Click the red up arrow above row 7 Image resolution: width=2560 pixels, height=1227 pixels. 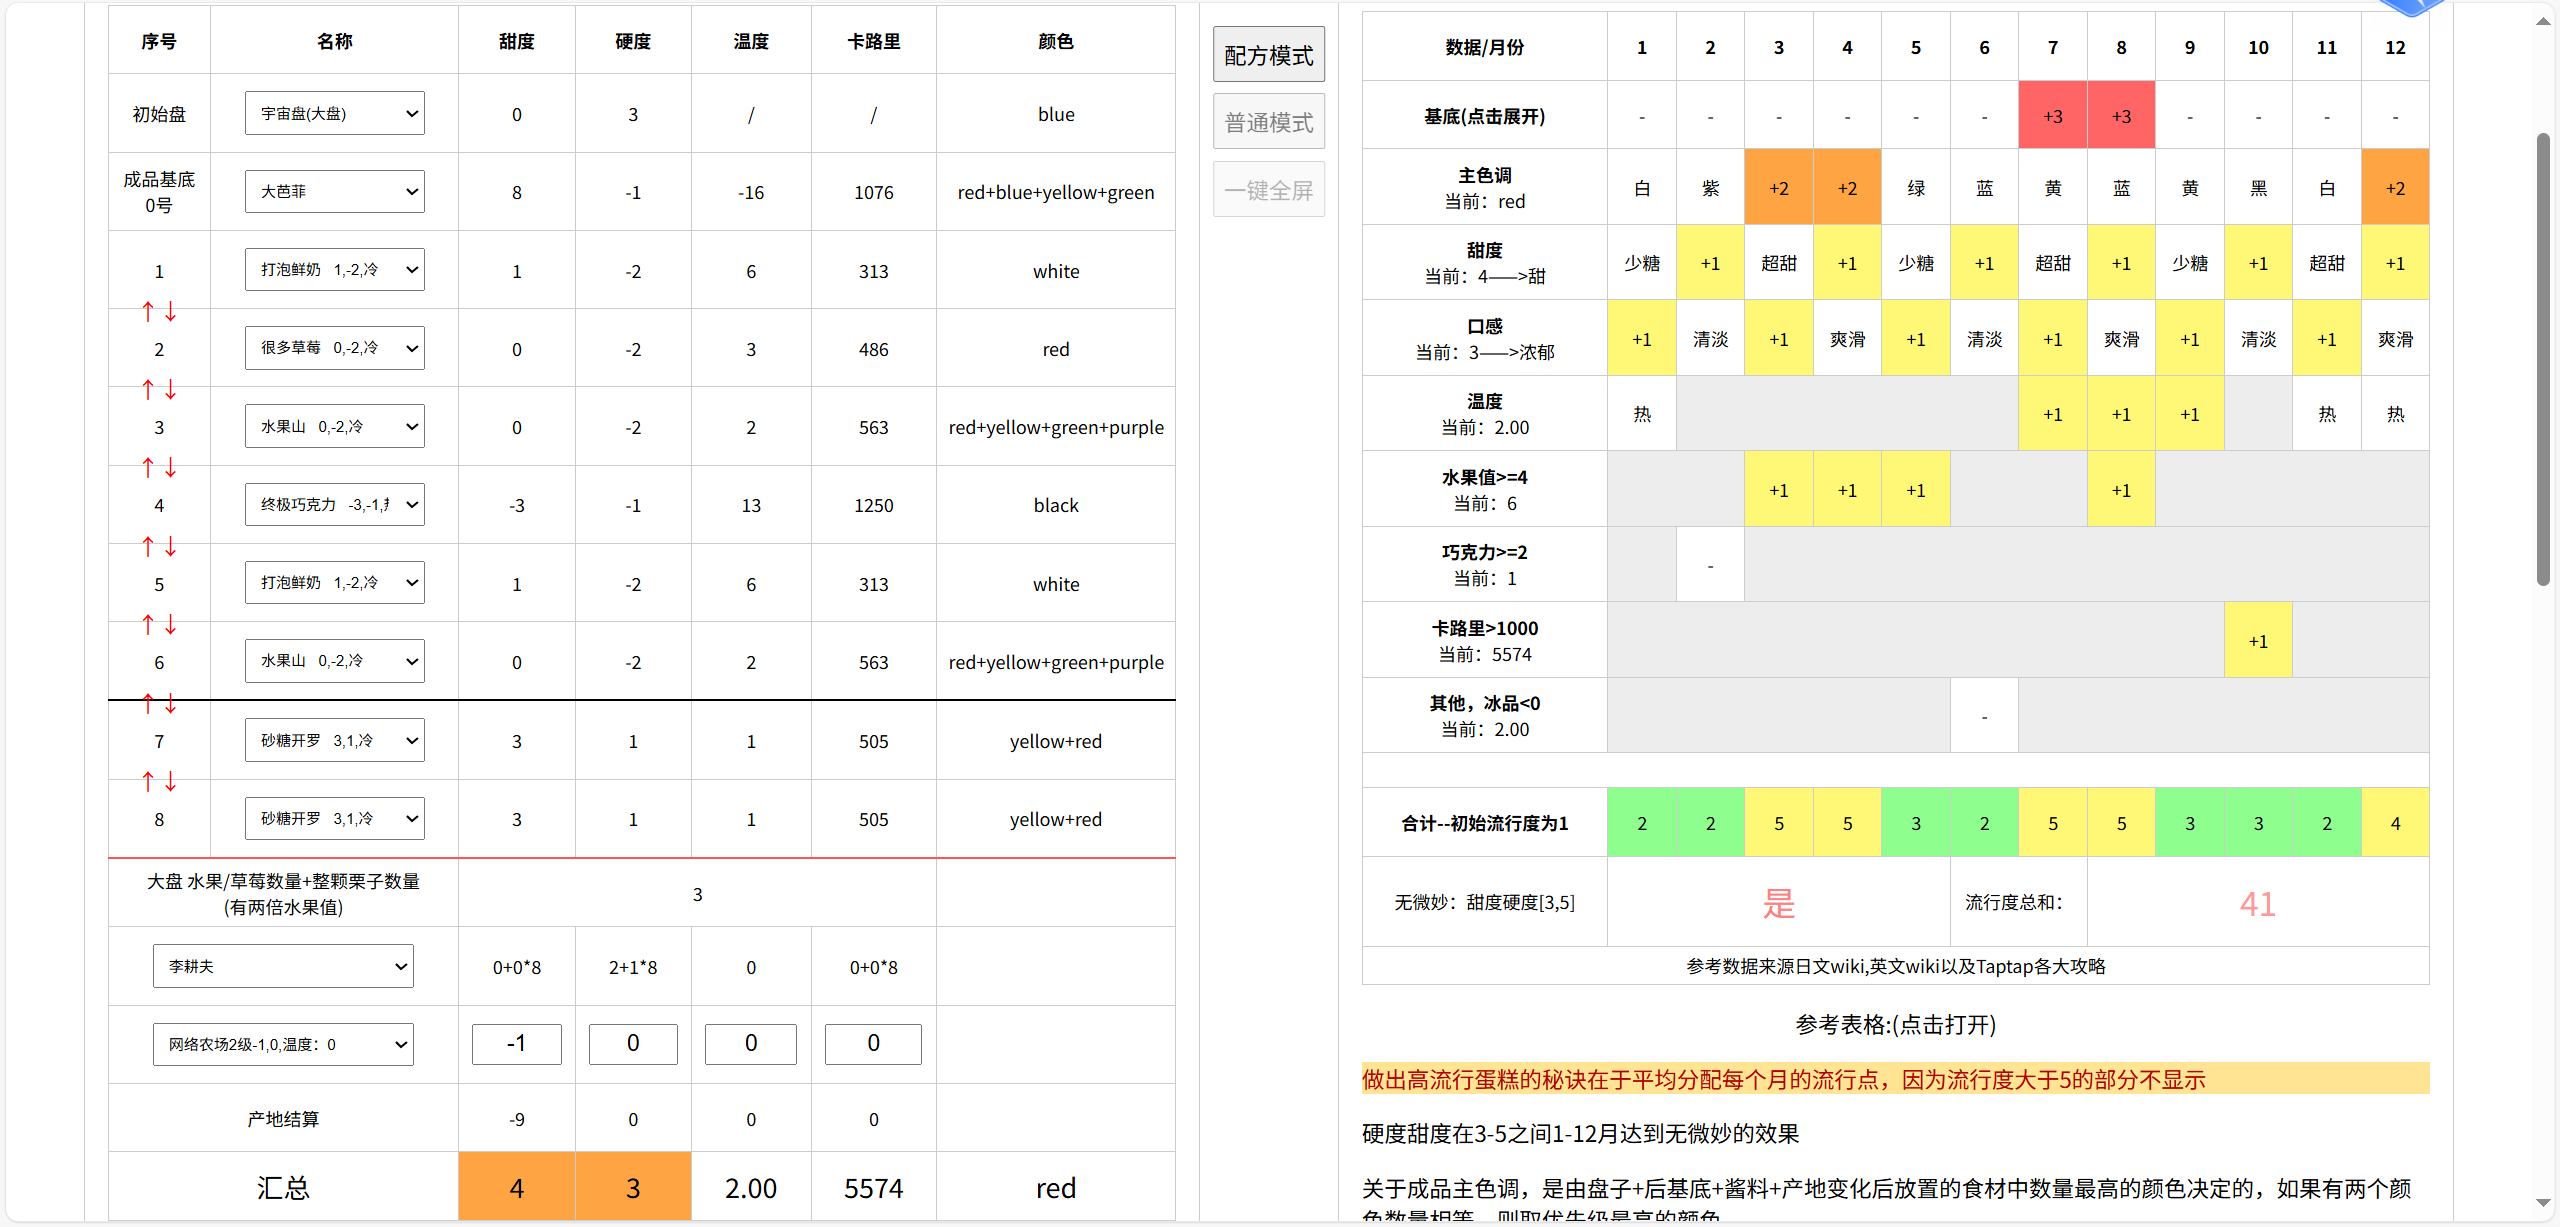coord(148,703)
